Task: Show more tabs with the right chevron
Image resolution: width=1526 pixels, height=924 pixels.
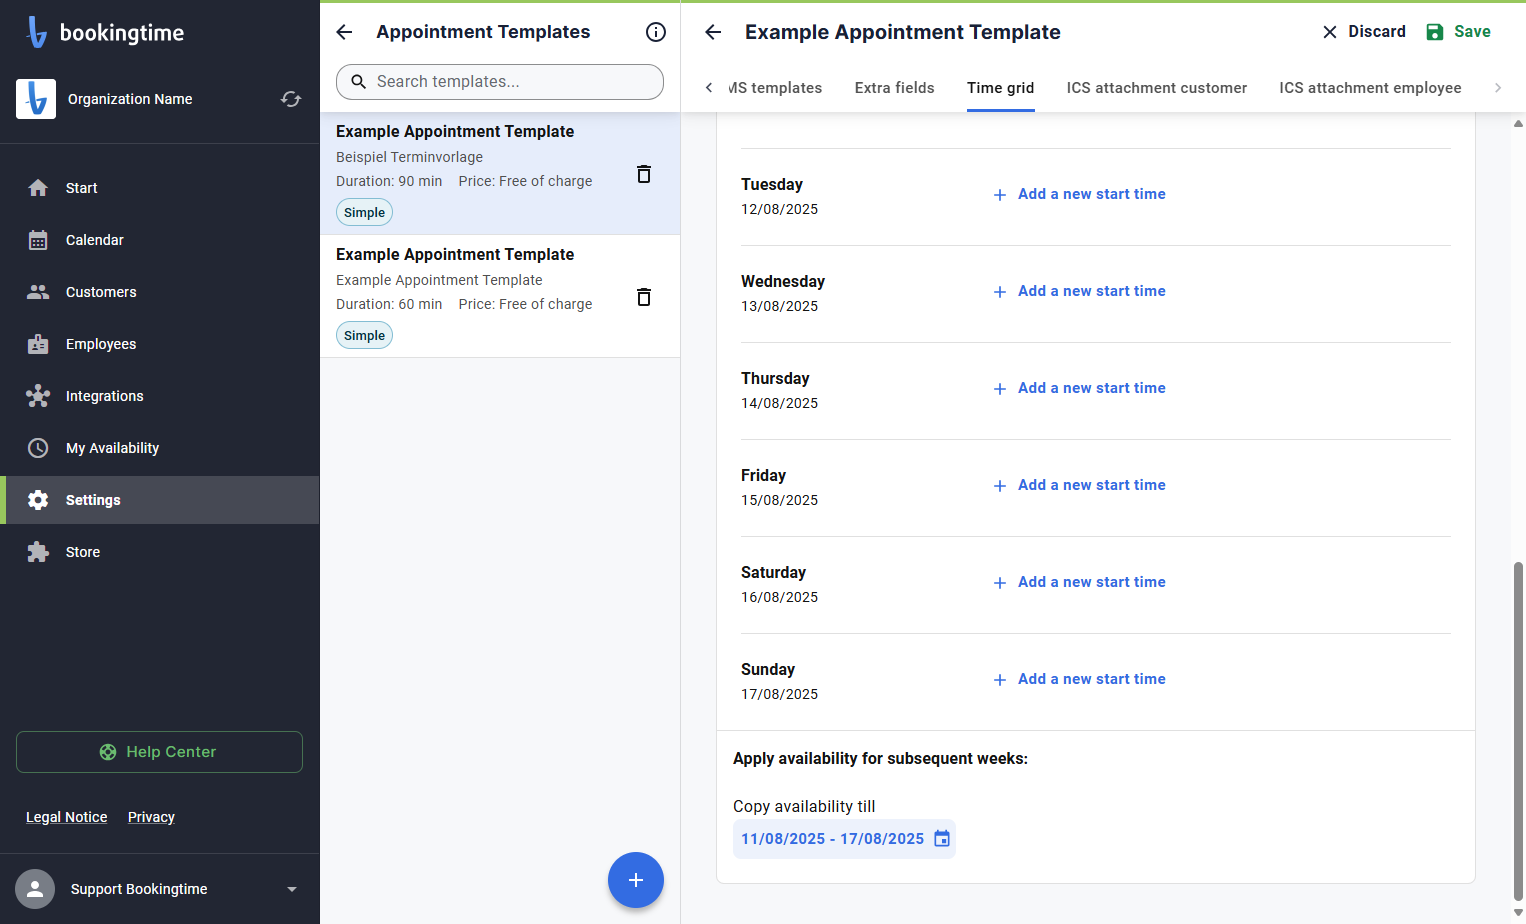Action: (1498, 88)
